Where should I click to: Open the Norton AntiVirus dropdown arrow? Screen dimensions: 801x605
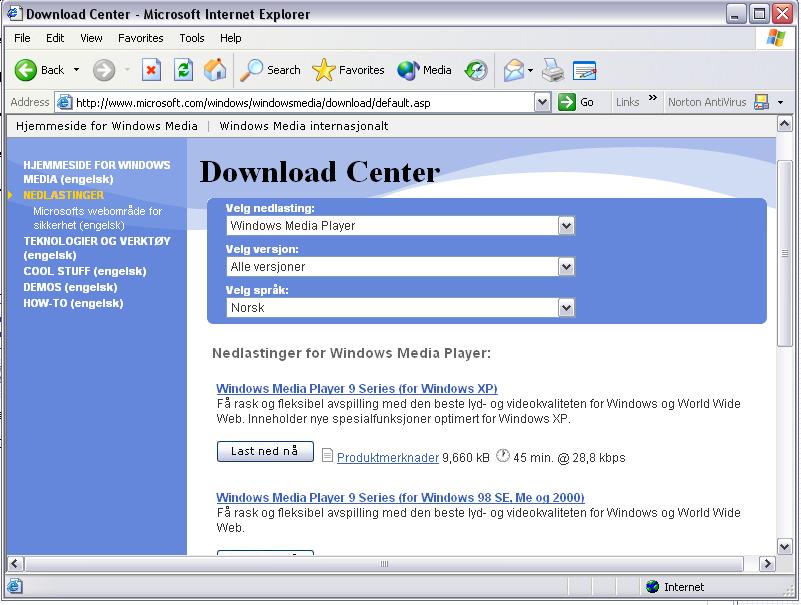pyautogui.click(x=780, y=103)
